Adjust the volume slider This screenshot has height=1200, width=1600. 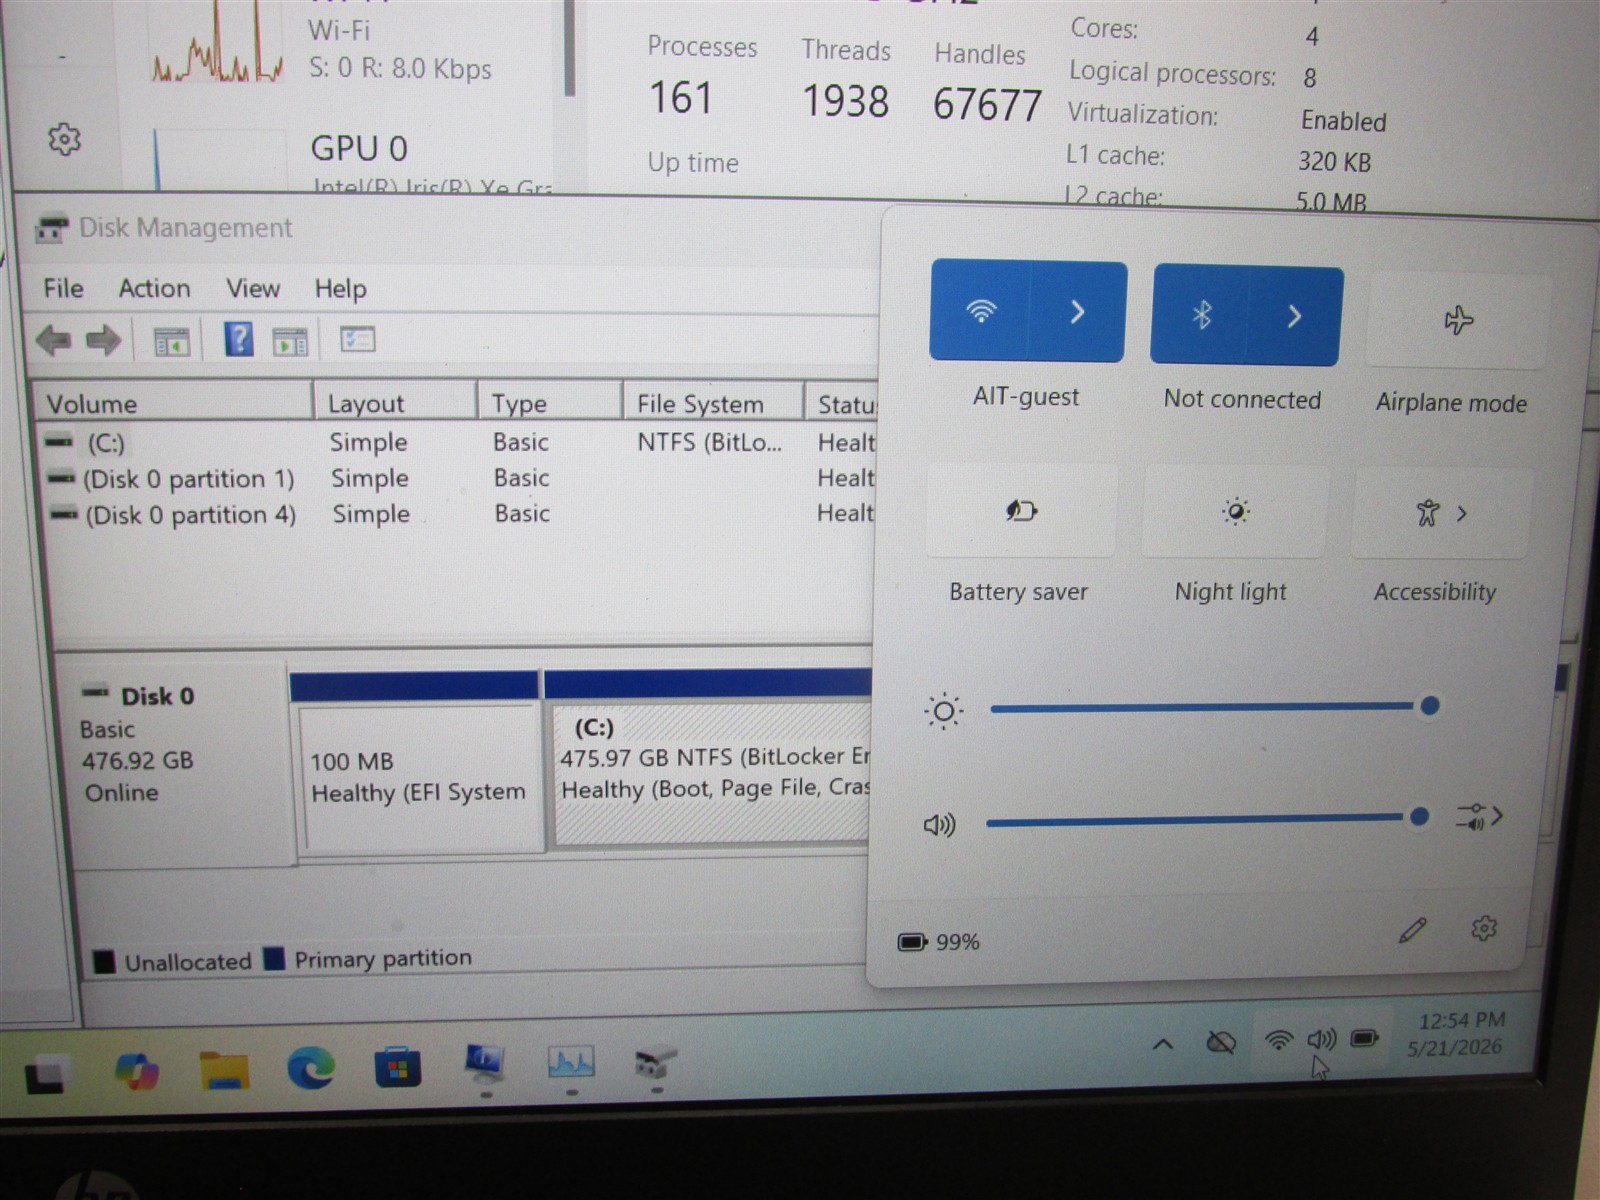pos(1207,818)
